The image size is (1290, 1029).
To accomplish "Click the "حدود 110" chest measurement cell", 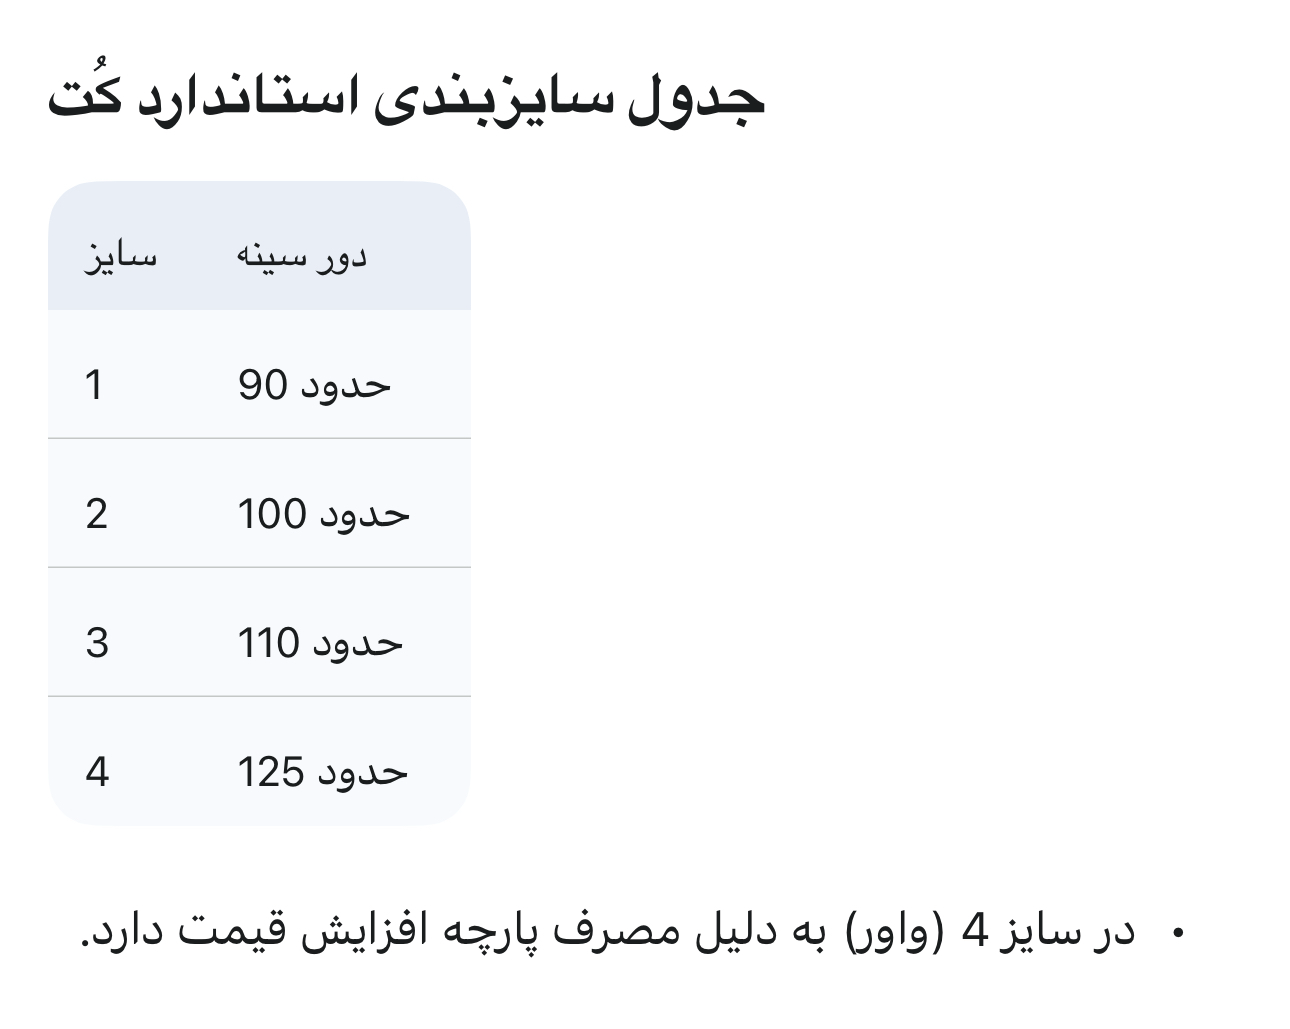I will [319, 643].
